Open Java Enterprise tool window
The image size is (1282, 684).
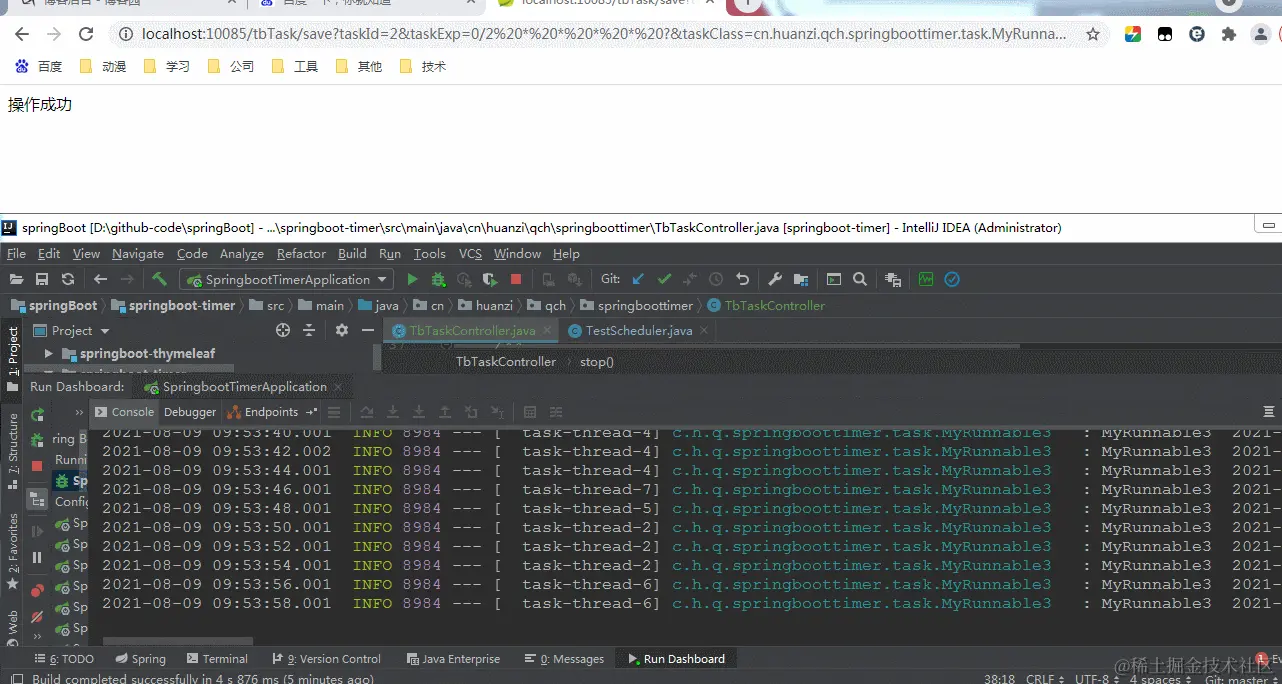453,659
